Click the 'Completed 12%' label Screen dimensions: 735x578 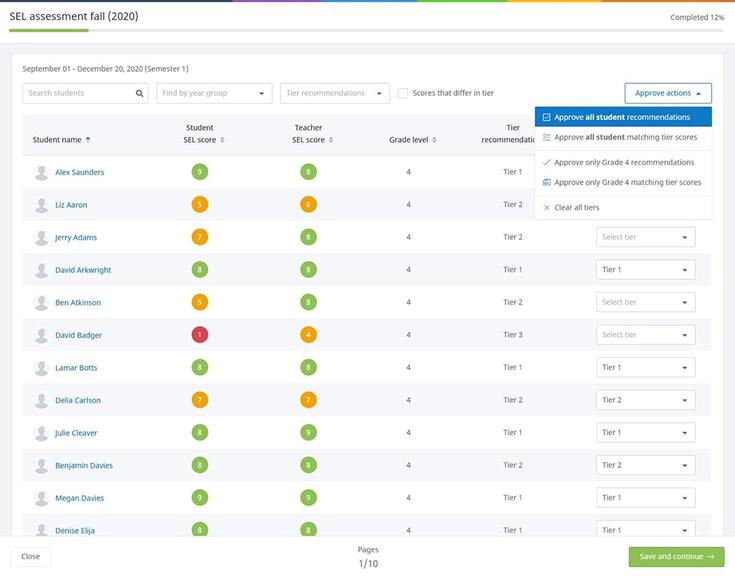(x=697, y=17)
